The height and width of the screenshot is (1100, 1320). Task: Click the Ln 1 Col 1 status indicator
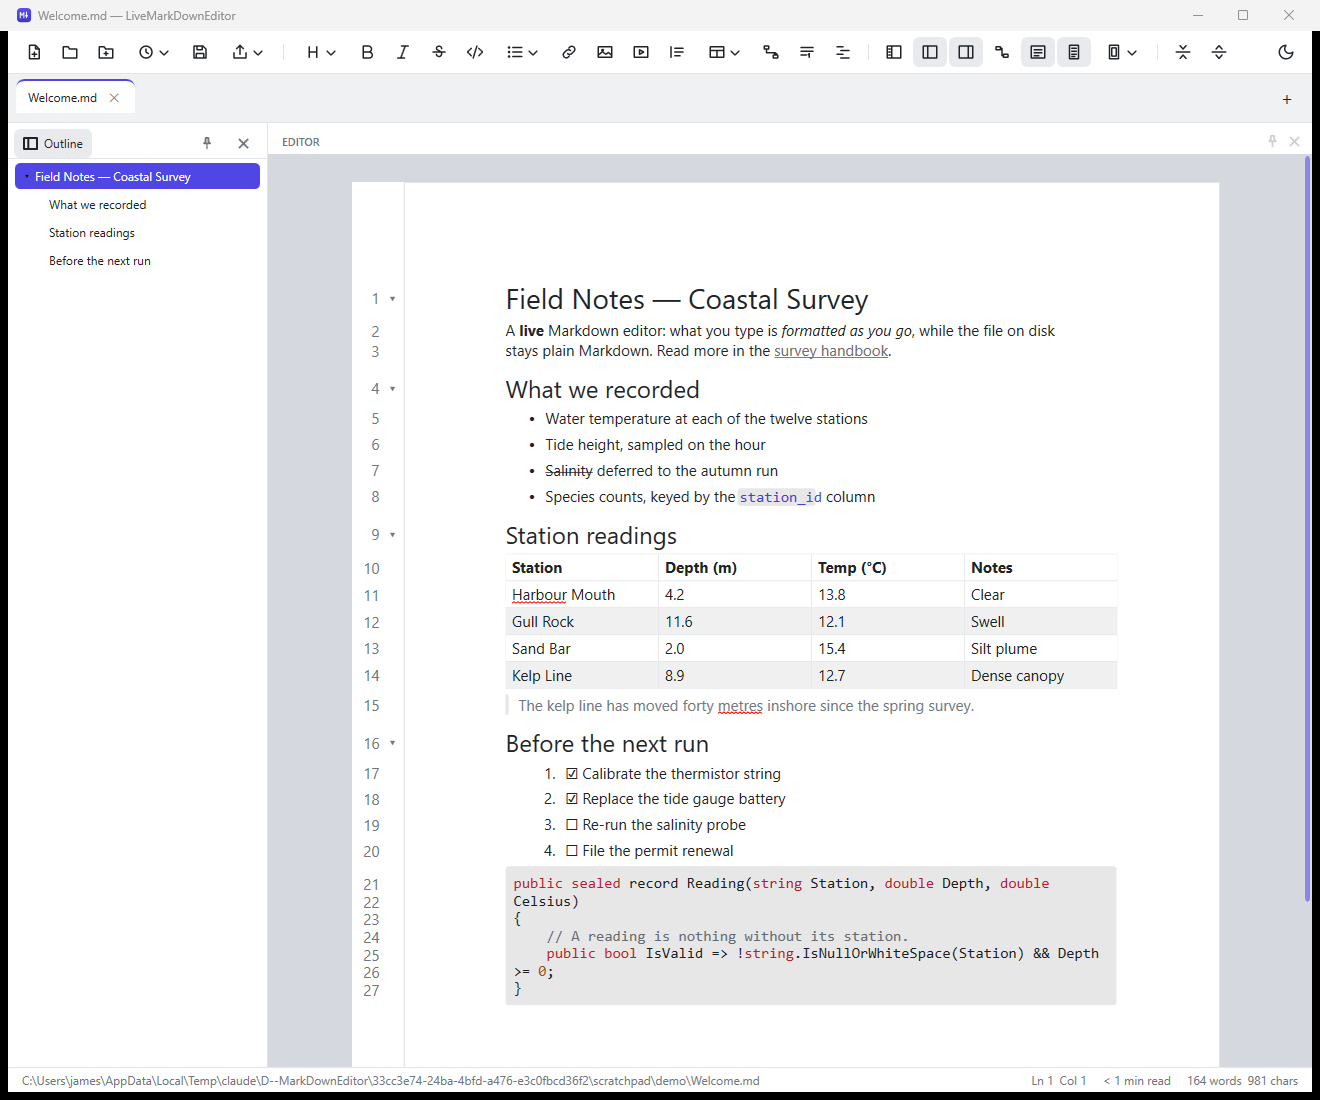pyautogui.click(x=1059, y=1081)
